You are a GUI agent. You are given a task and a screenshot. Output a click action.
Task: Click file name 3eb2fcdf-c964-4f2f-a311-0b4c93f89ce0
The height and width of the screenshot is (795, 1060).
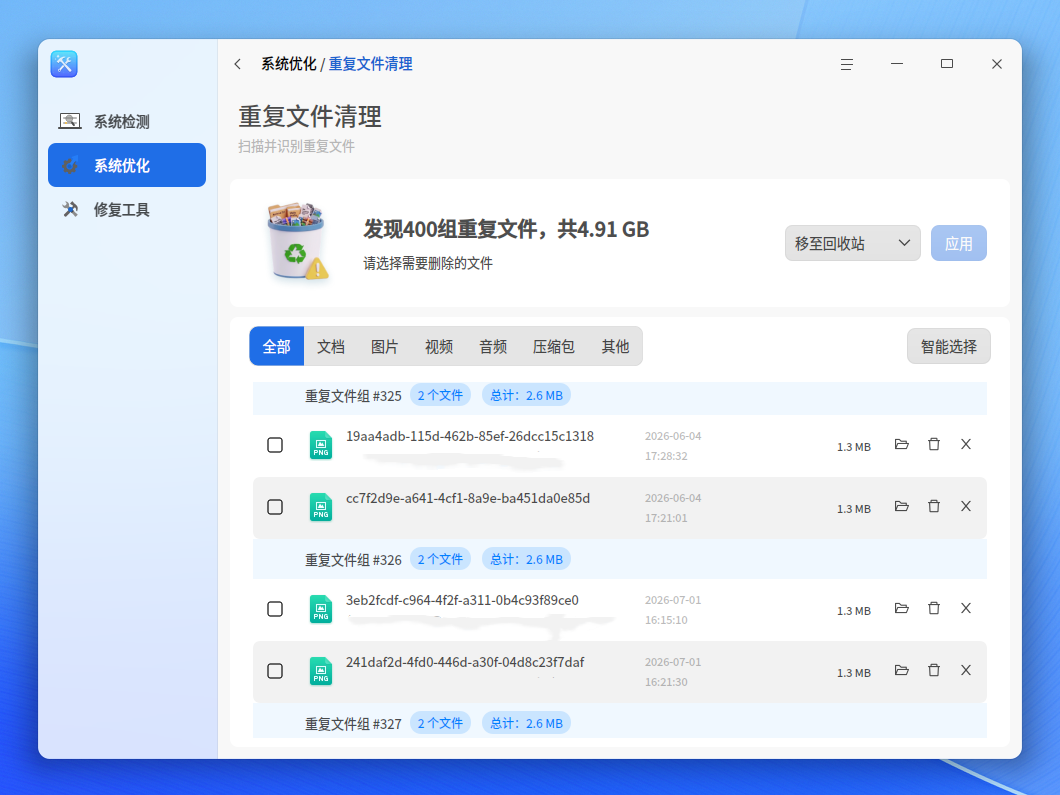click(462, 600)
